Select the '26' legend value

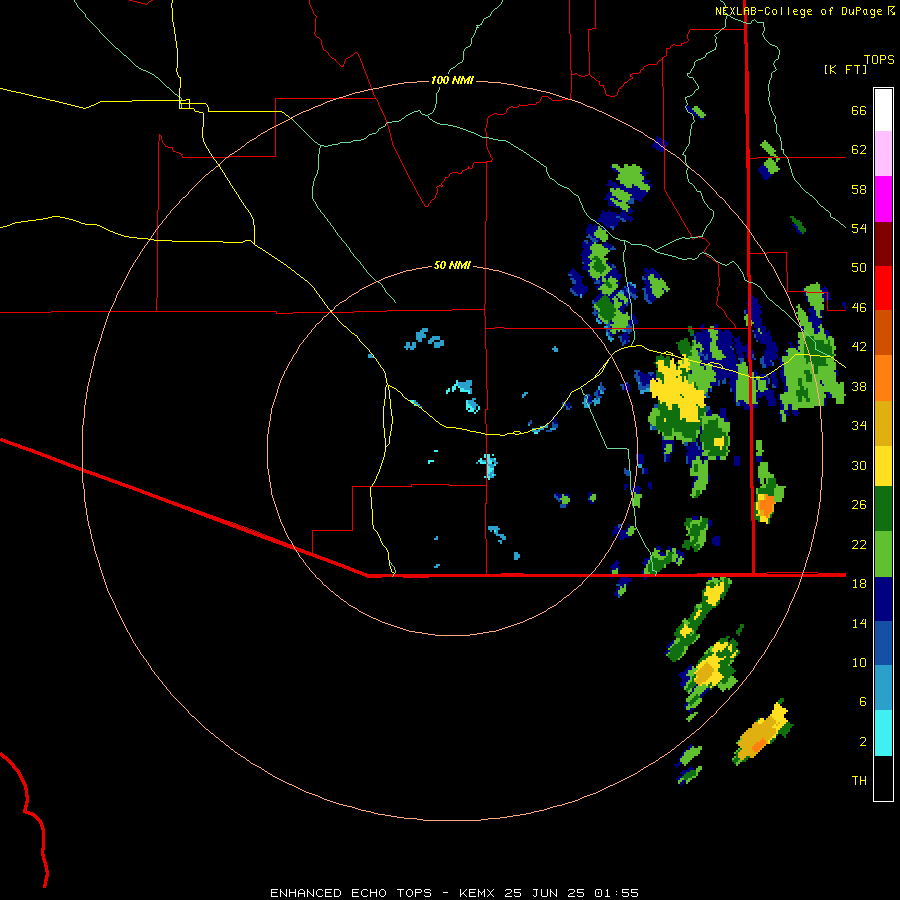coord(859,505)
